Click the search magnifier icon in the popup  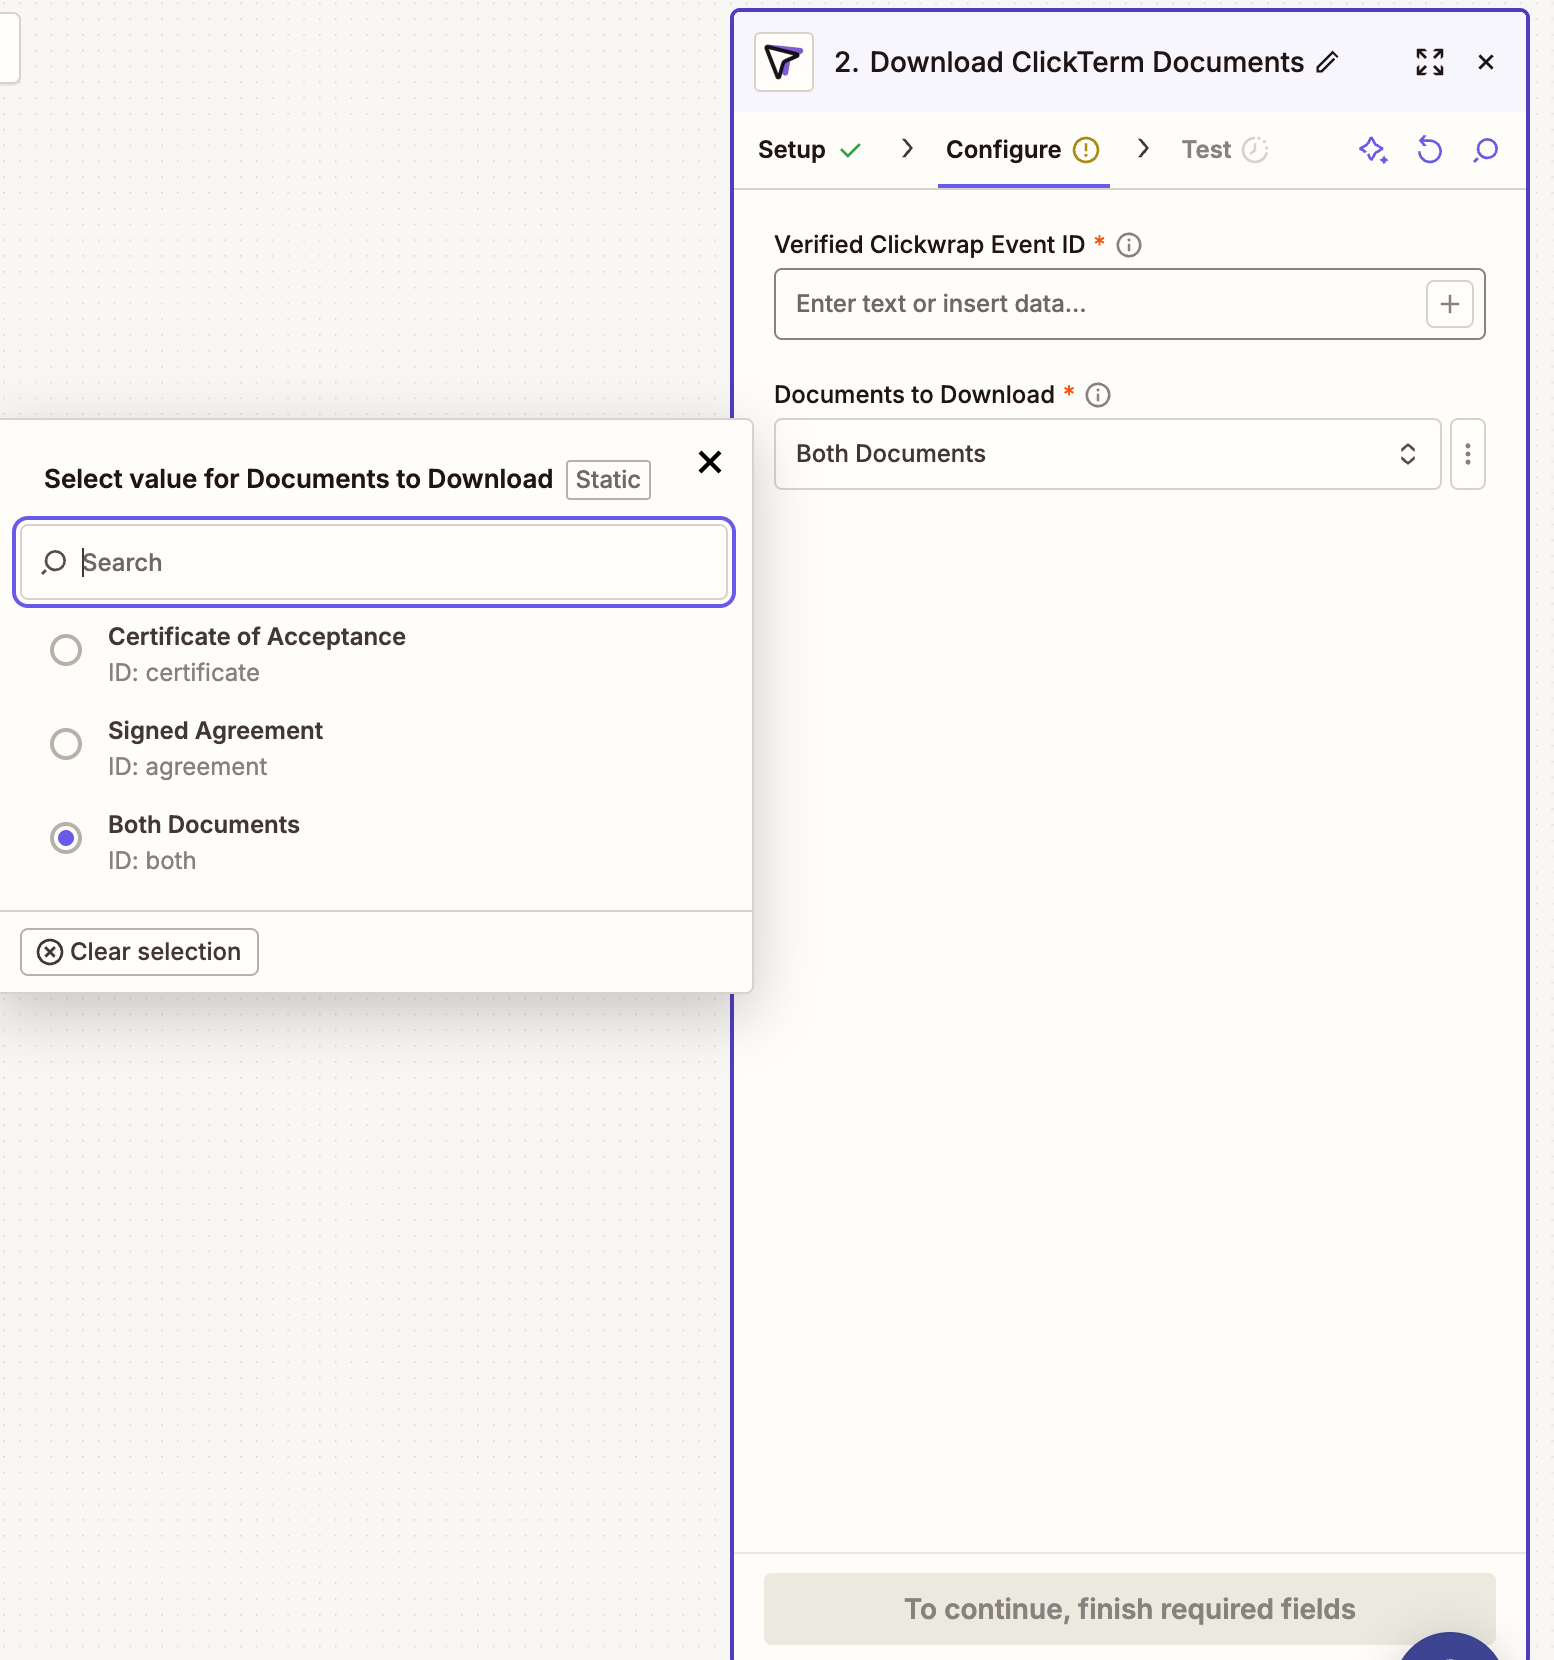tap(54, 563)
